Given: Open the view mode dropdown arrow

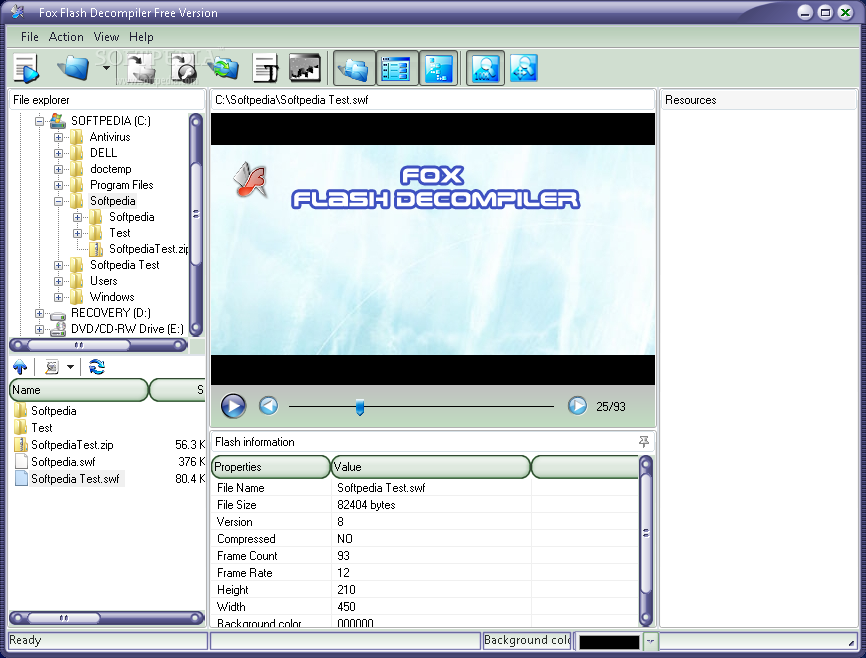Looking at the screenshot, I should tap(70, 366).
